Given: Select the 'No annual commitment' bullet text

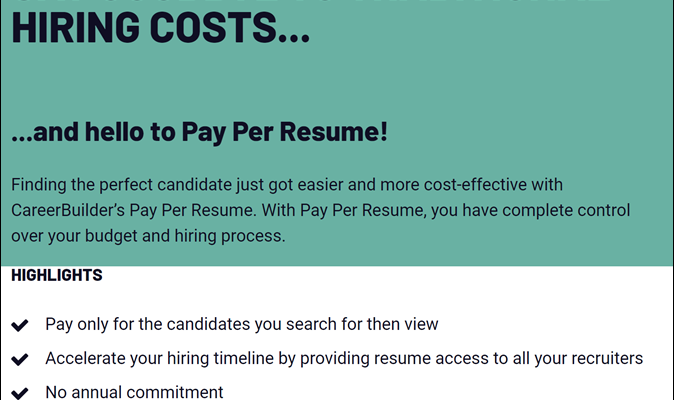Looking at the screenshot, I should click(134, 392).
